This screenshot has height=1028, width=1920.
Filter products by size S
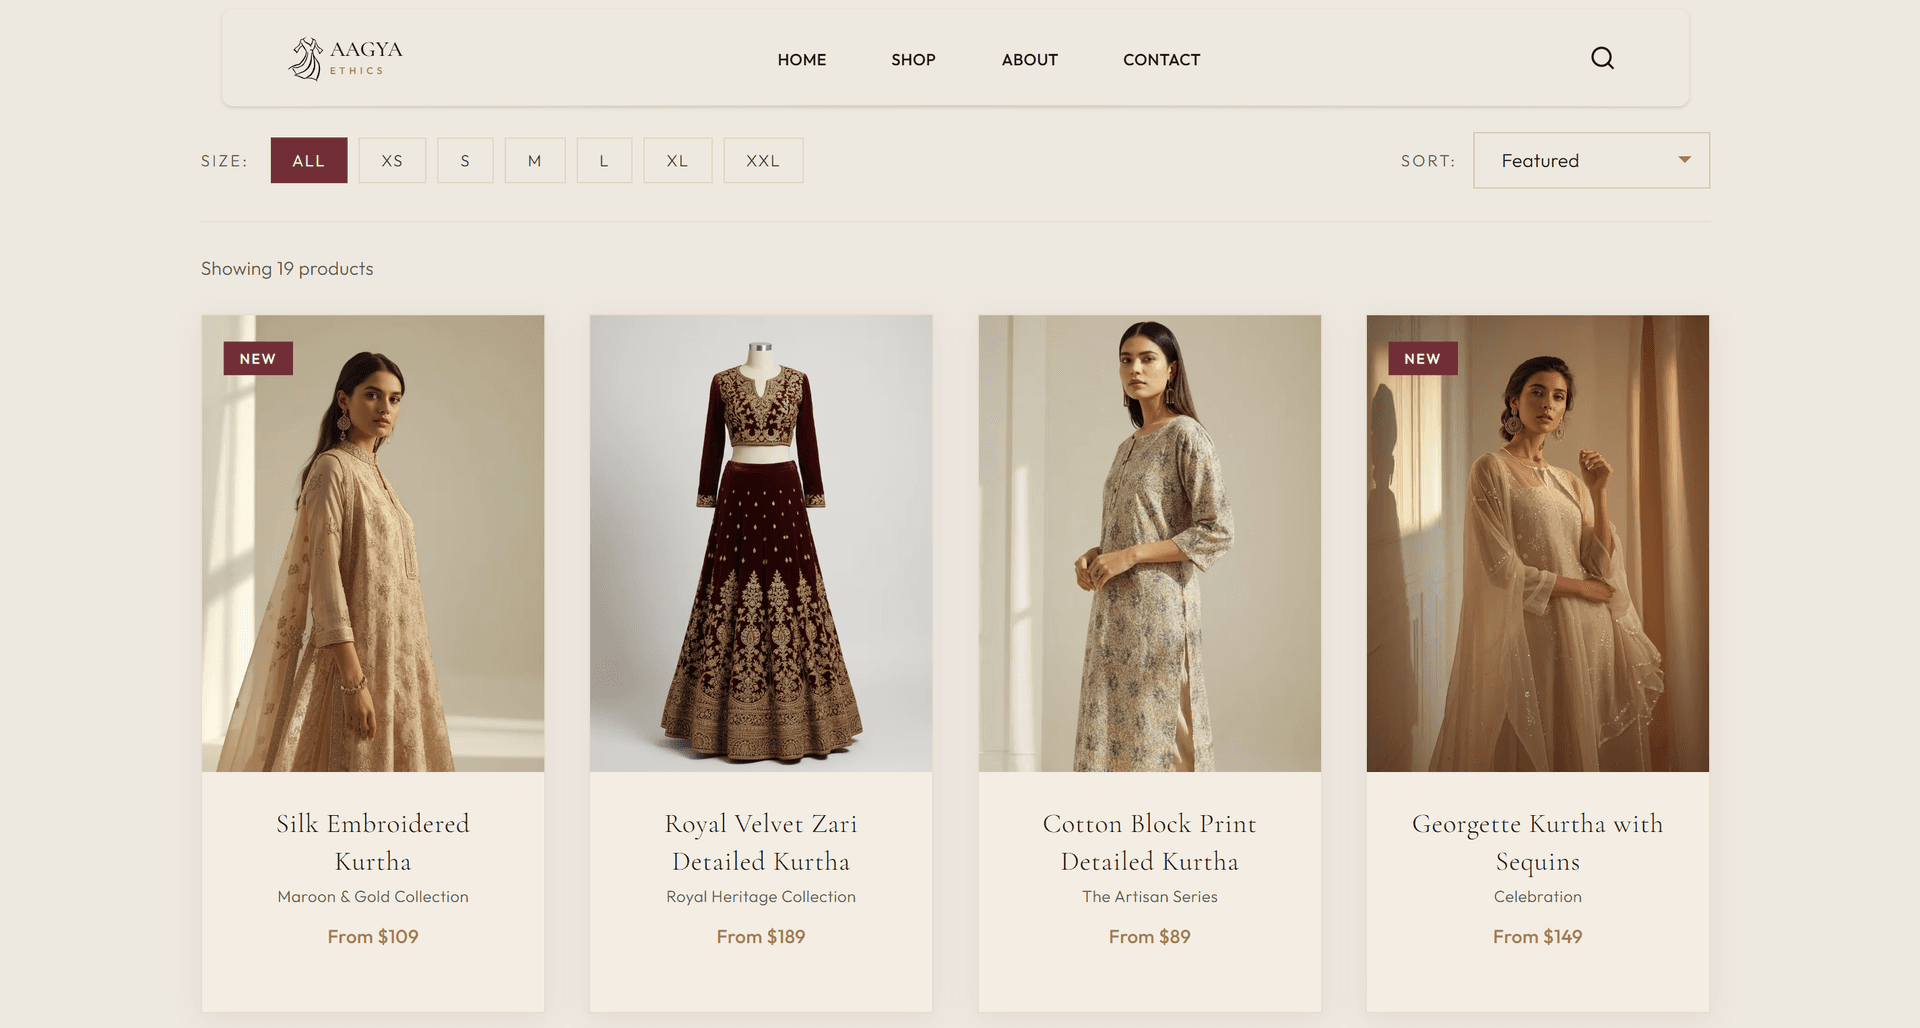click(465, 160)
